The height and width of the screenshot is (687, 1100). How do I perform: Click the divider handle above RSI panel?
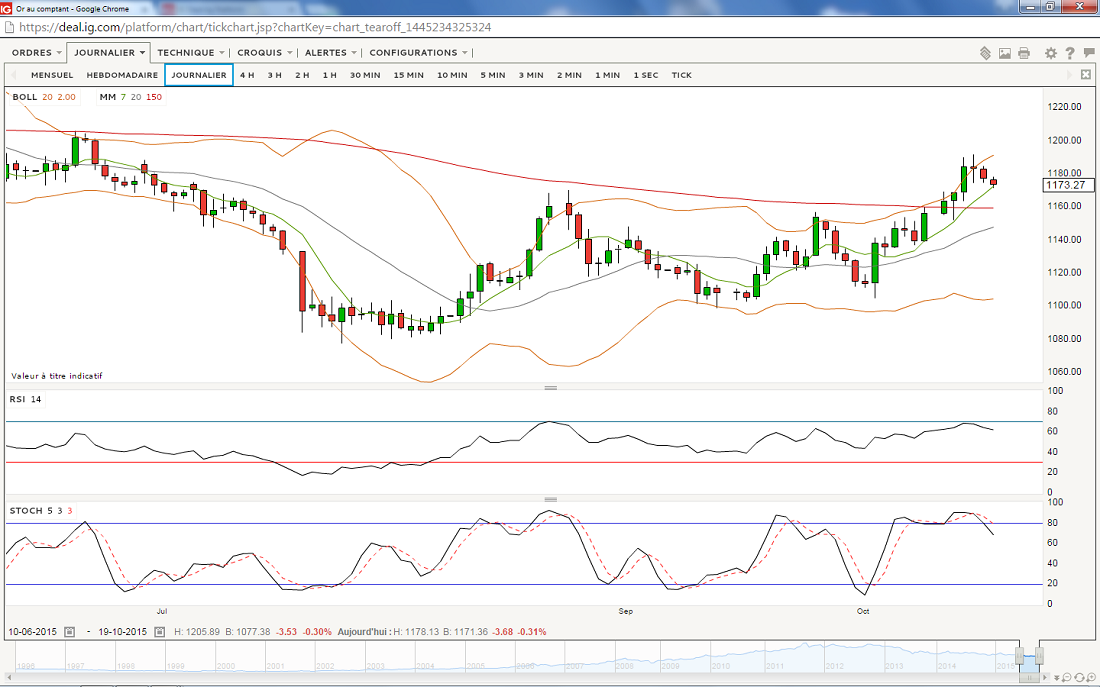coord(549,388)
